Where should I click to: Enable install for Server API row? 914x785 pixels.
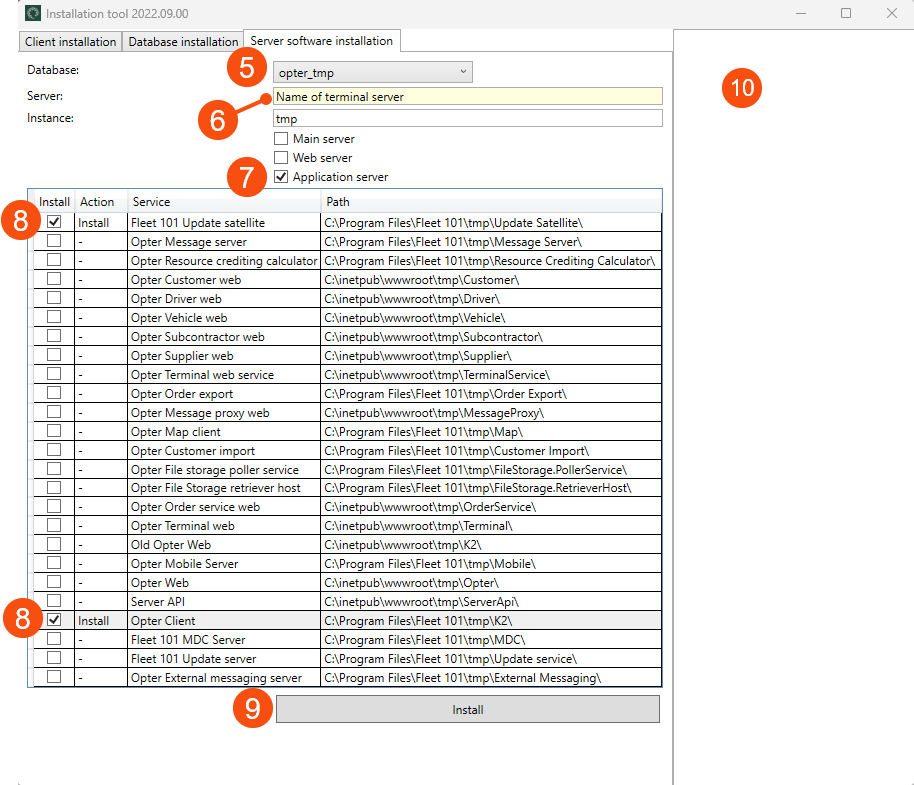(54, 602)
